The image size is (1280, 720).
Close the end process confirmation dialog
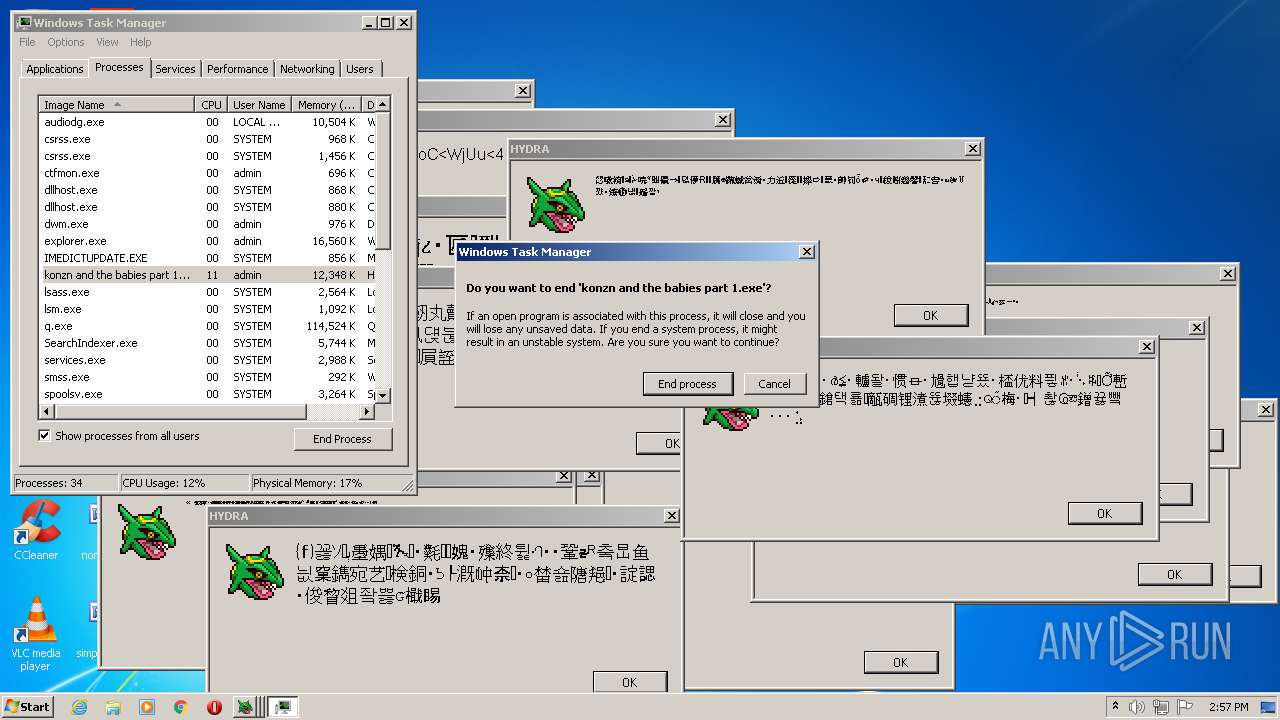click(806, 252)
